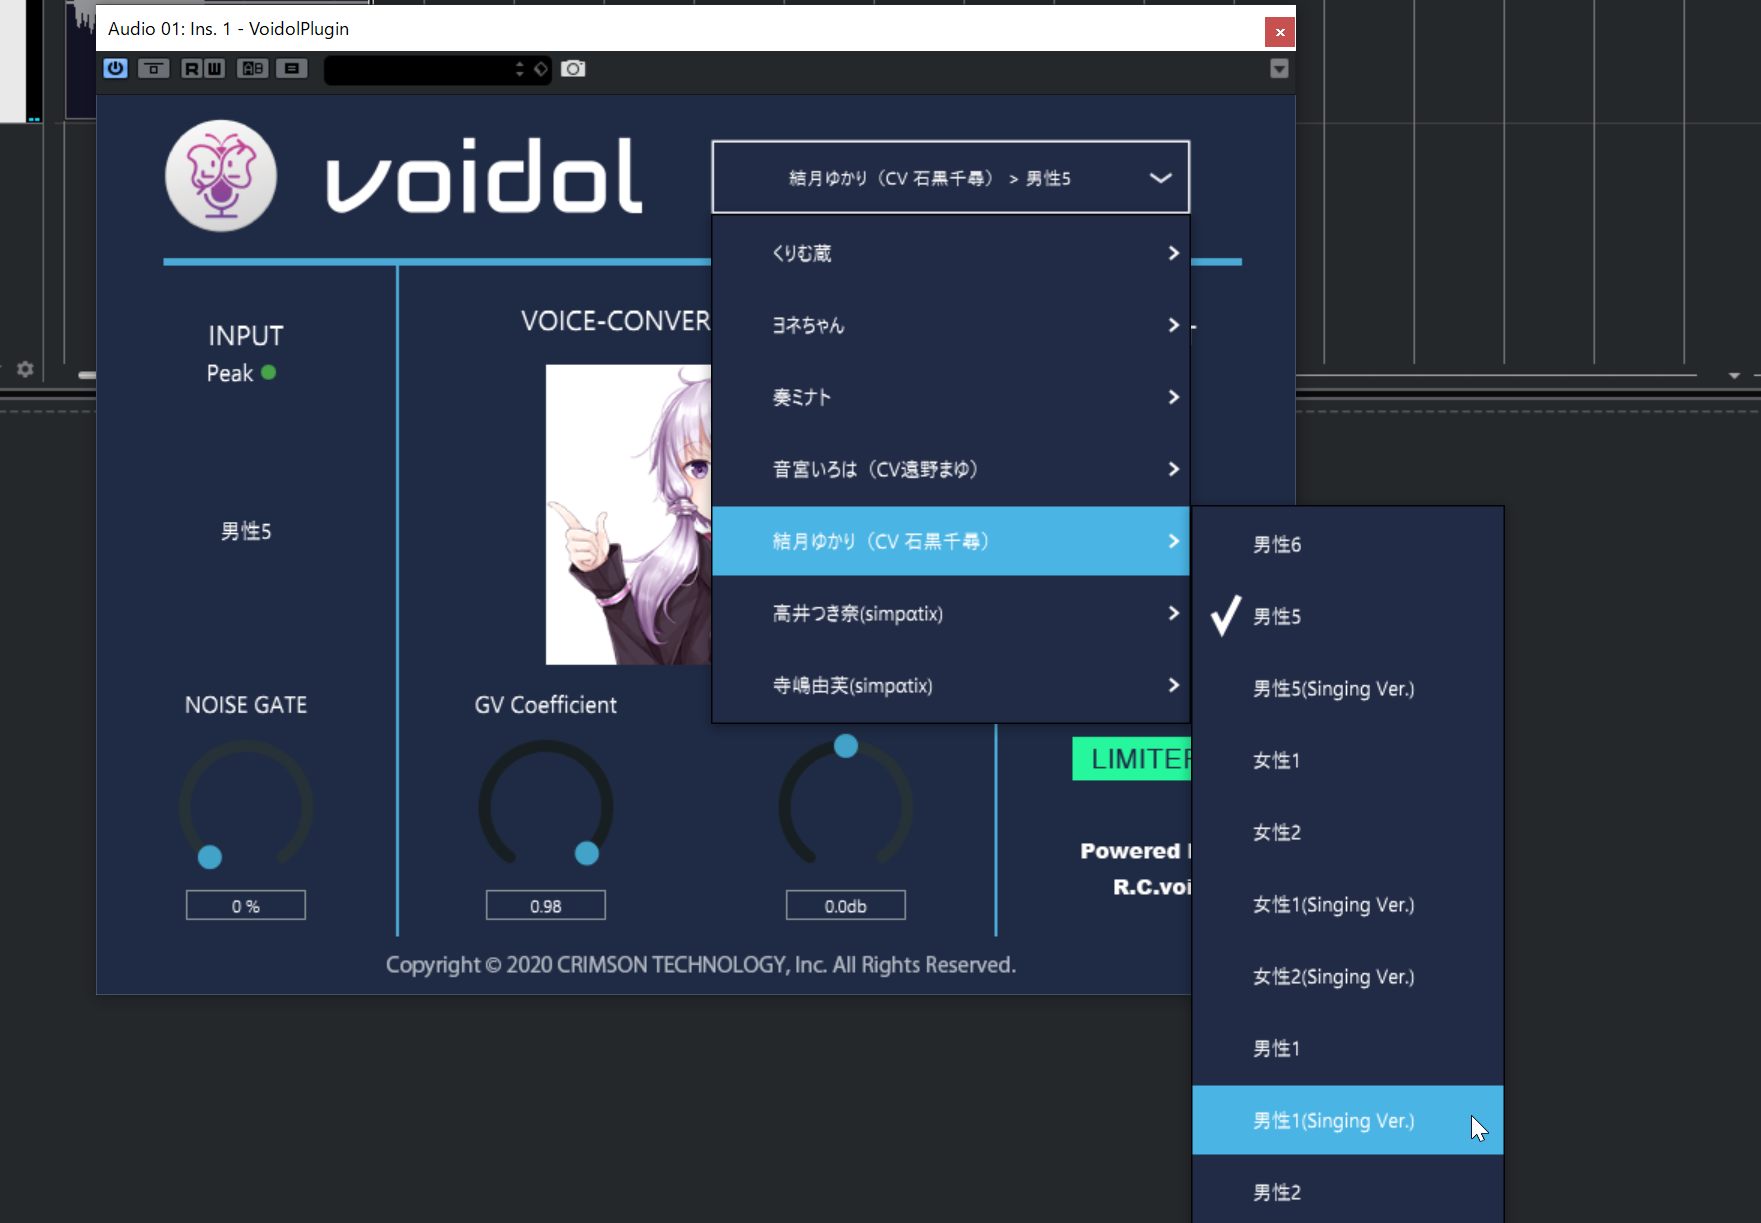Click the arrow beside くりむ蔵
The image size is (1761, 1223).
click(x=1174, y=253)
